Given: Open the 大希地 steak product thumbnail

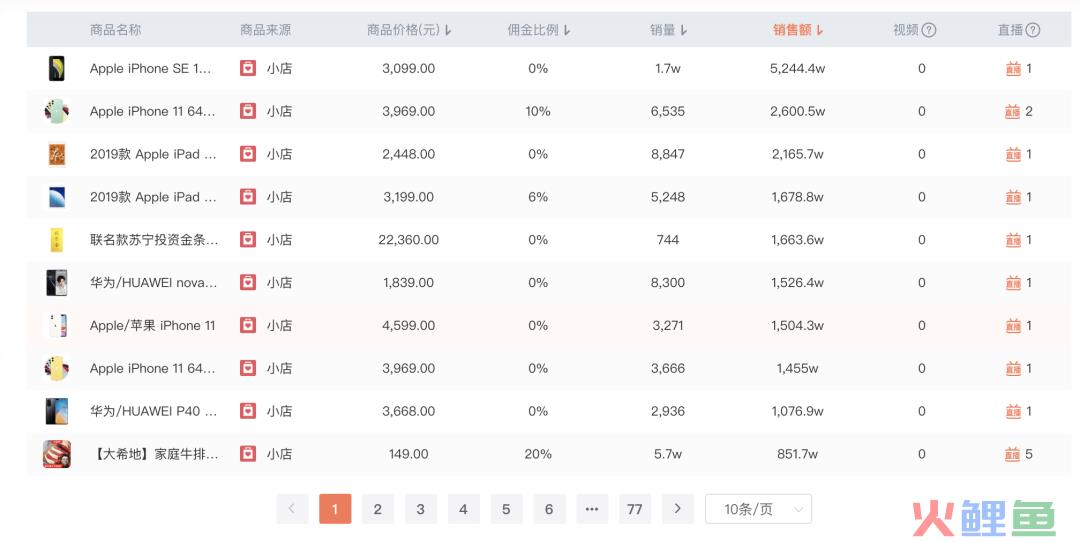Looking at the screenshot, I should [x=56, y=454].
